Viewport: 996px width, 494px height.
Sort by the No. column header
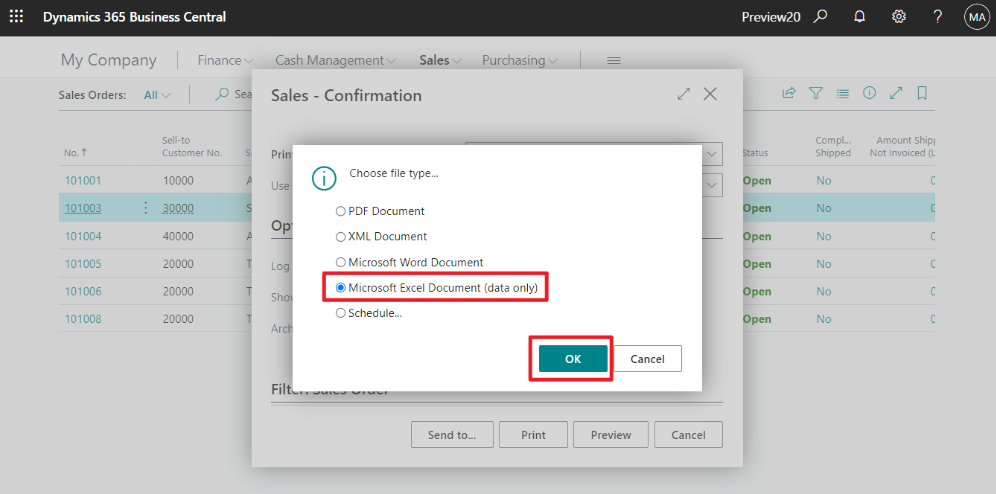pos(76,152)
